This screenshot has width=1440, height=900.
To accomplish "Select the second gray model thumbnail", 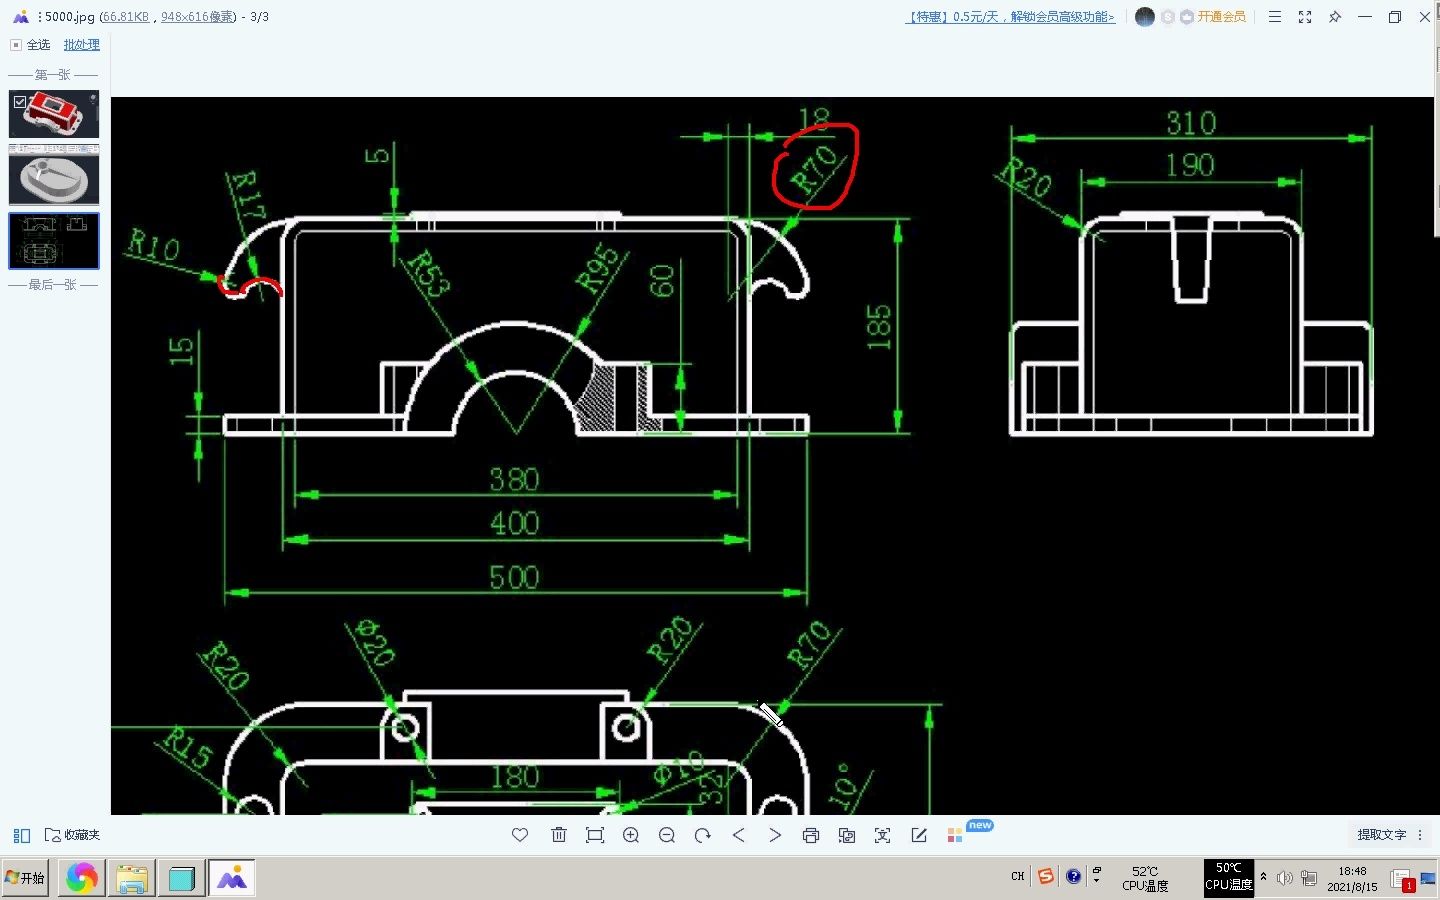I will pyautogui.click(x=54, y=180).
